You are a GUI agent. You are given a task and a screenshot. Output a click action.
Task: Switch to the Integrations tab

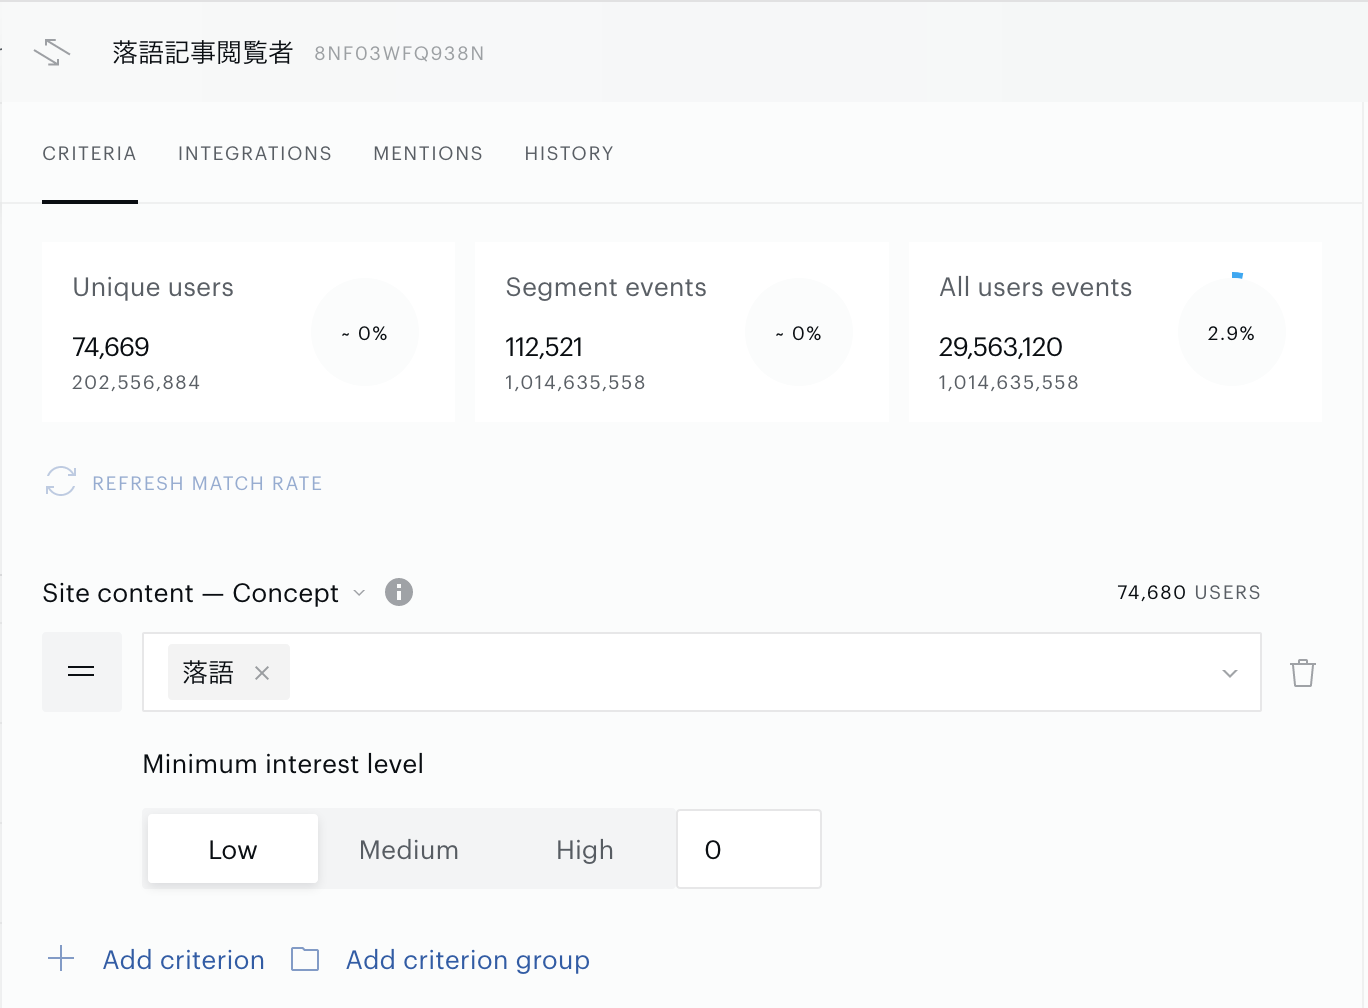point(255,153)
